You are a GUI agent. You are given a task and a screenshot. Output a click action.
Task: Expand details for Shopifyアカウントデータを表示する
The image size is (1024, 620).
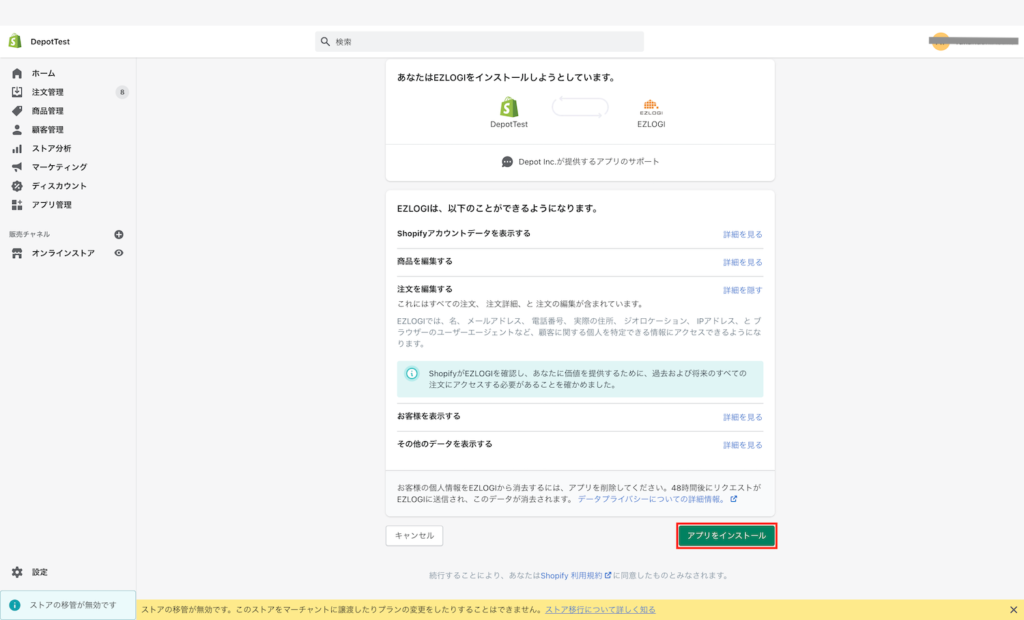click(742, 234)
